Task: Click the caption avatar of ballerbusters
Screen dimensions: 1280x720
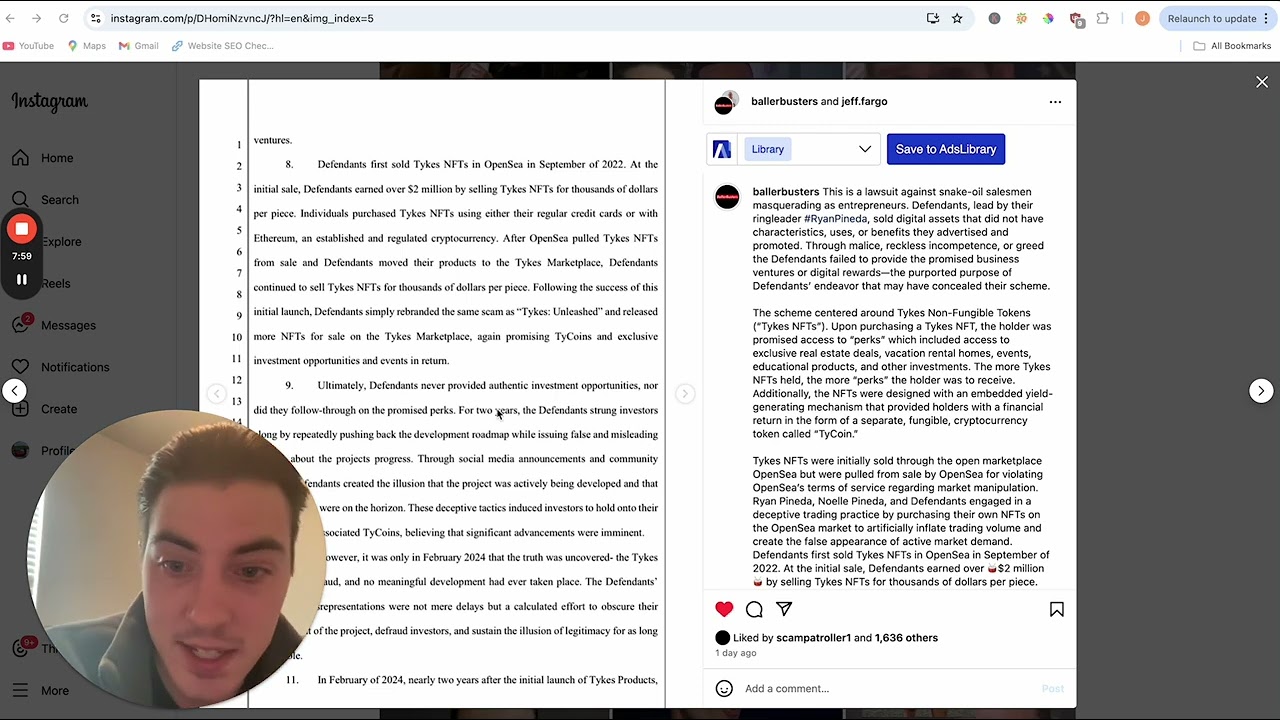Action: point(727,197)
